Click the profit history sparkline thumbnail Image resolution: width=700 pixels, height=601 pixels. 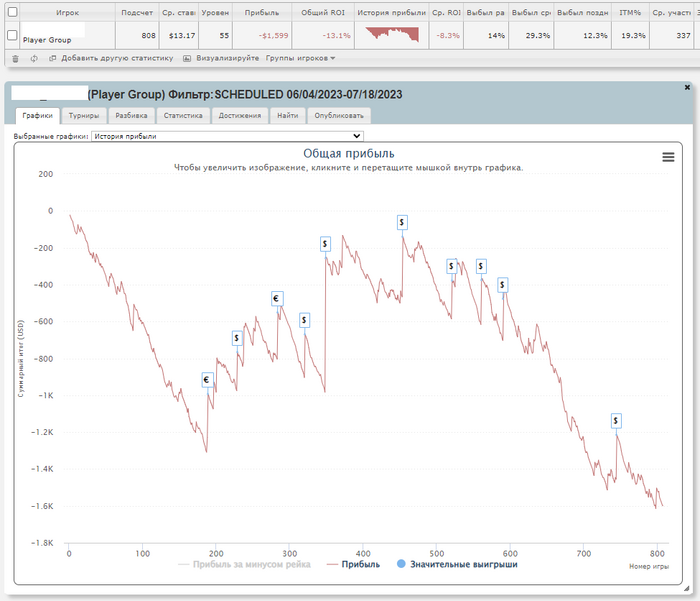(x=392, y=34)
